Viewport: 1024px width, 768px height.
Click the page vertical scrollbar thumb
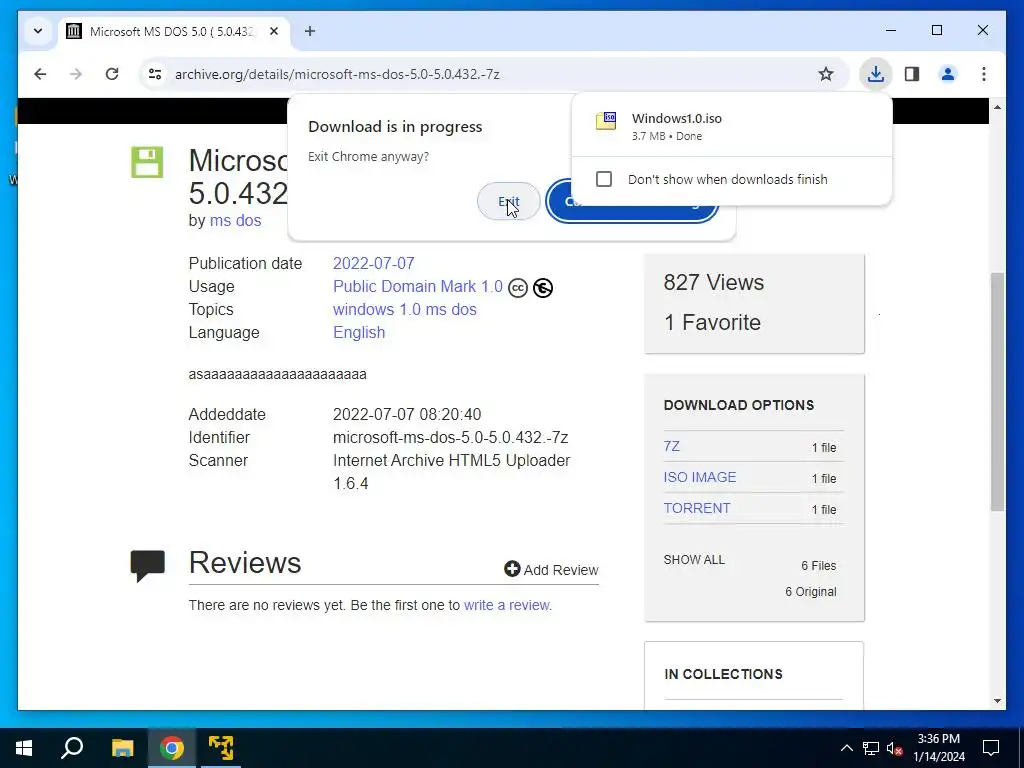point(997,392)
